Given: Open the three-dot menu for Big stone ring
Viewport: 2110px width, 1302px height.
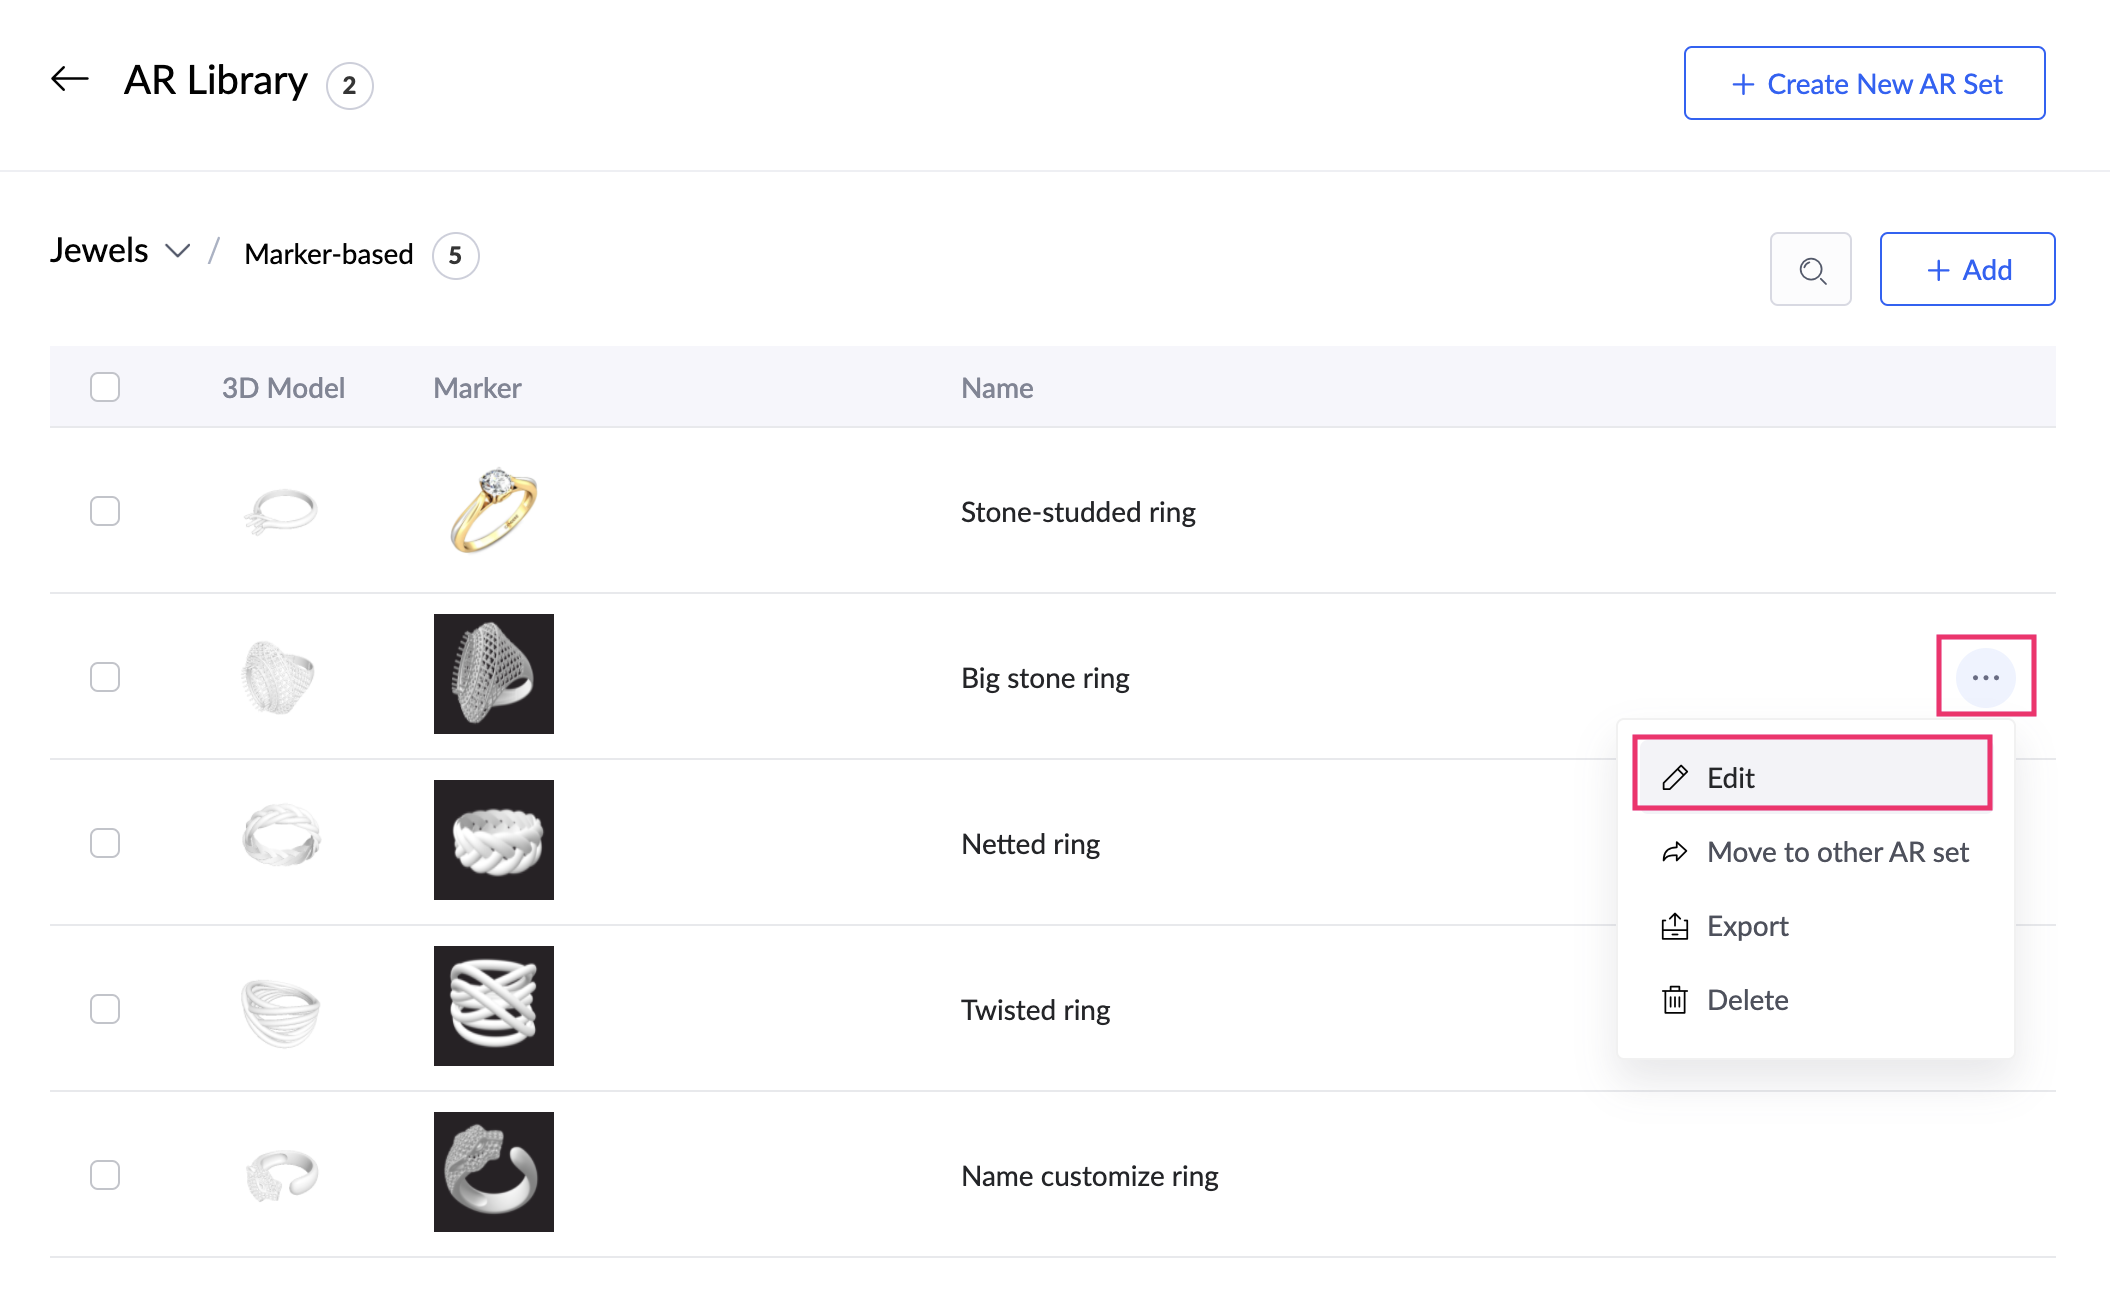Looking at the screenshot, I should click(x=1985, y=678).
